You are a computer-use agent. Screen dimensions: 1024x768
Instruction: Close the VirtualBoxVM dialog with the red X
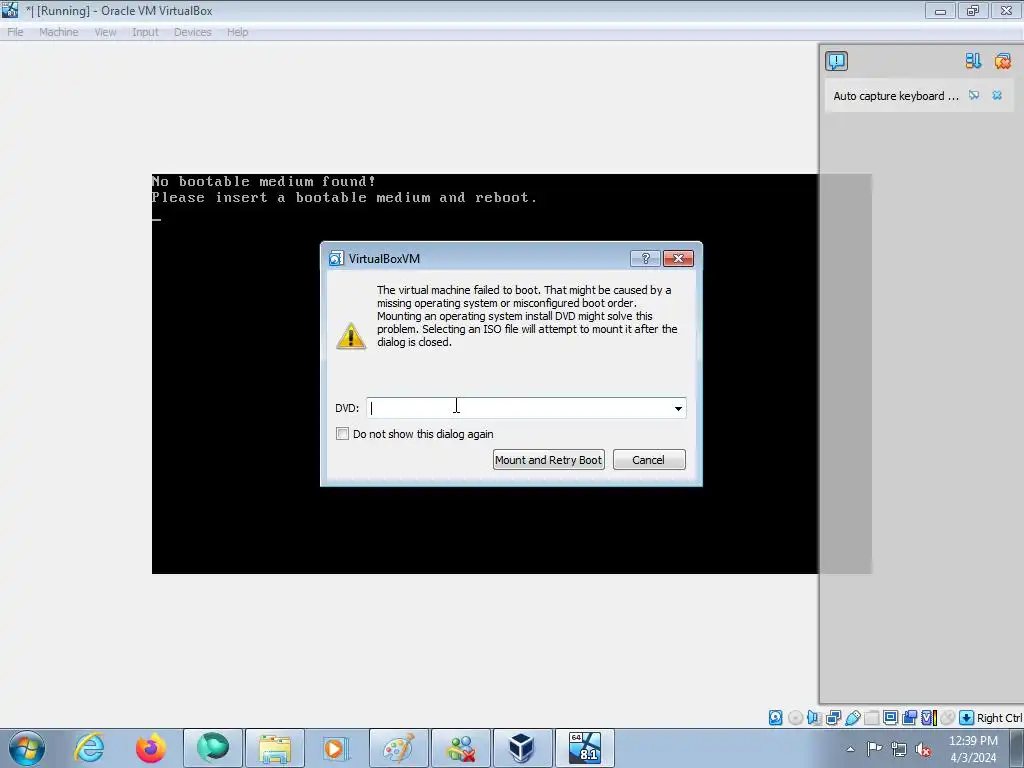coord(679,259)
